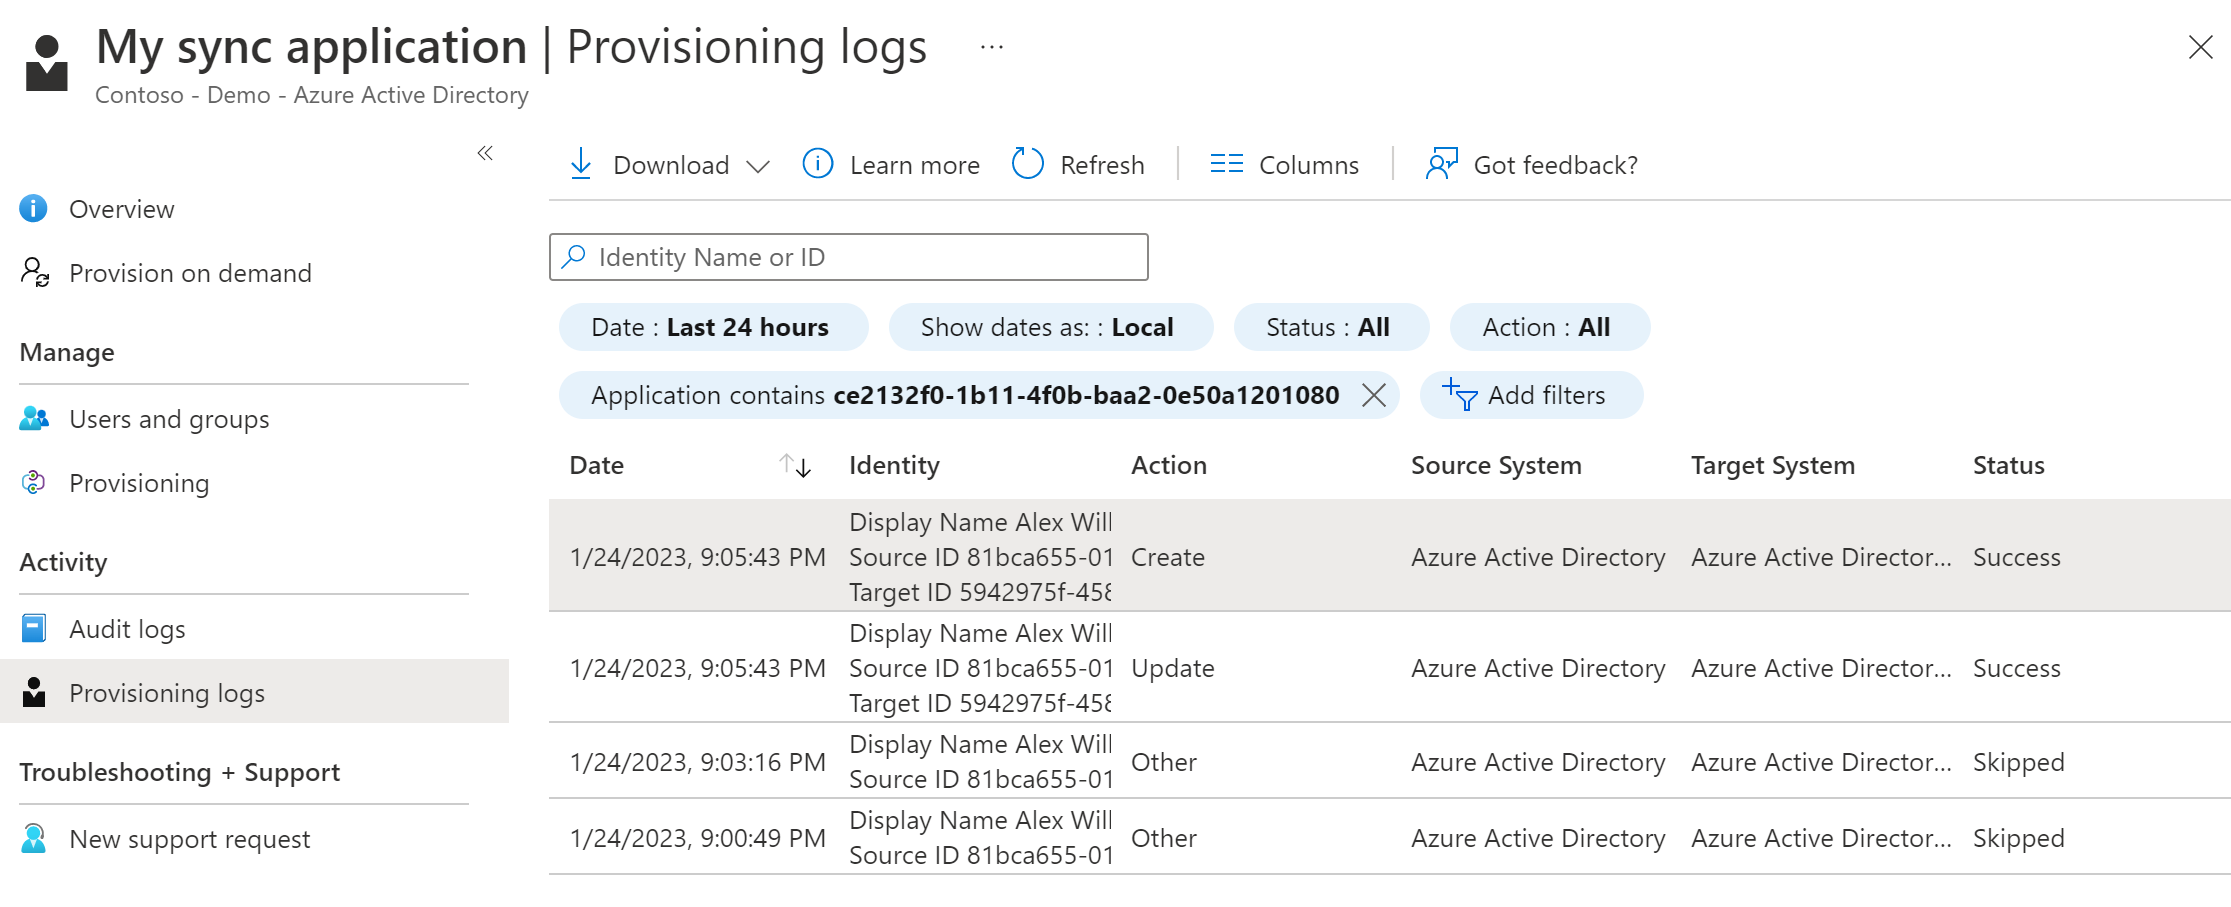Screen dimensions: 2231x907
Task: Click the Download arrow icon
Action: pyautogui.click(x=580, y=164)
